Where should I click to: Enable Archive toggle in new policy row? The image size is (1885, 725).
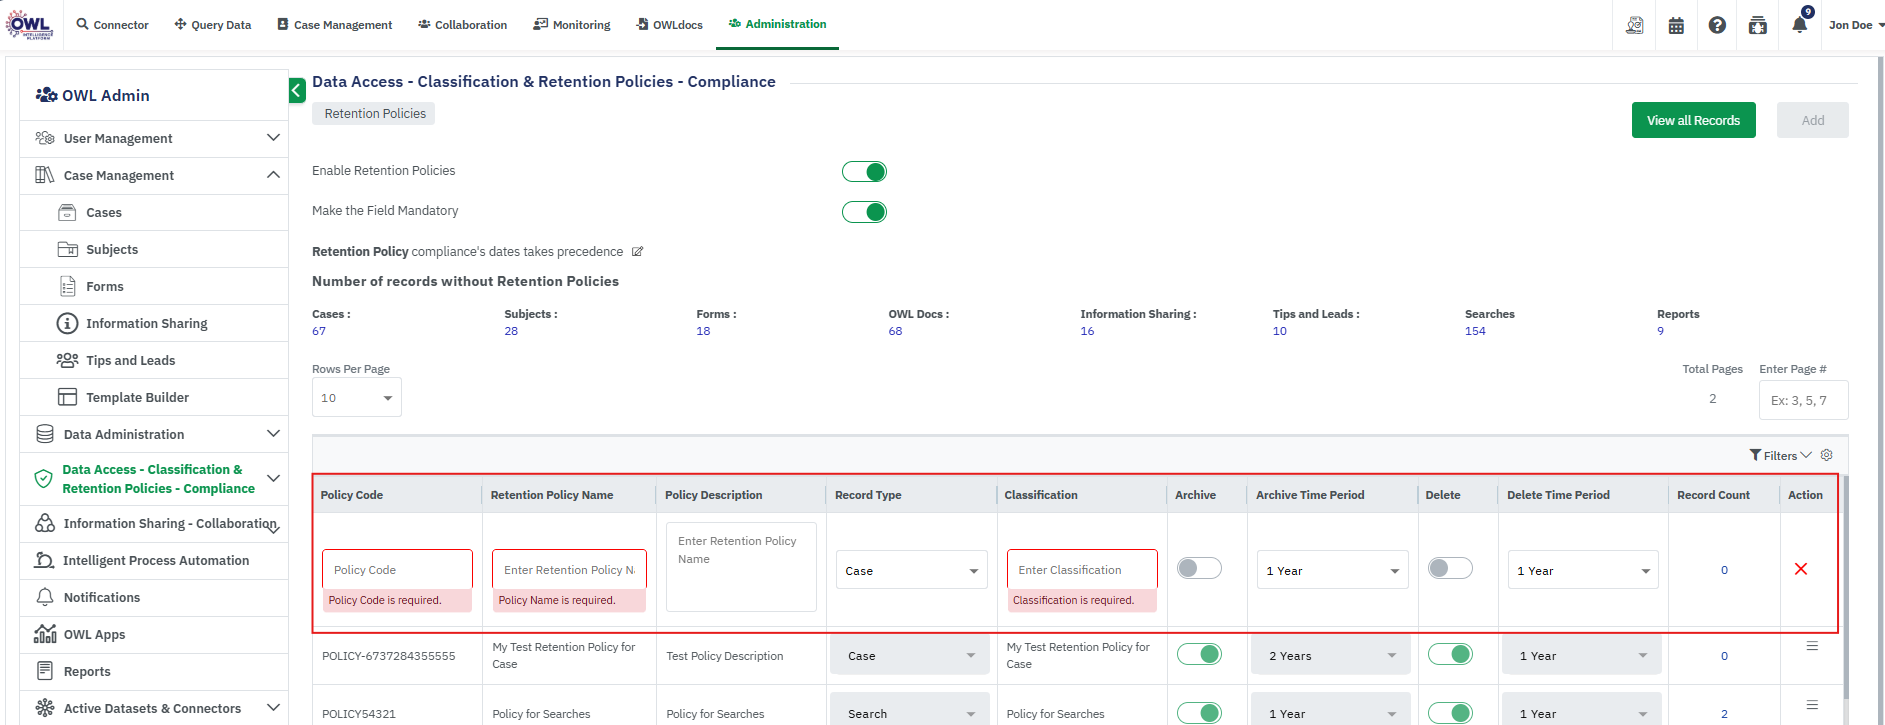pos(1199,569)
